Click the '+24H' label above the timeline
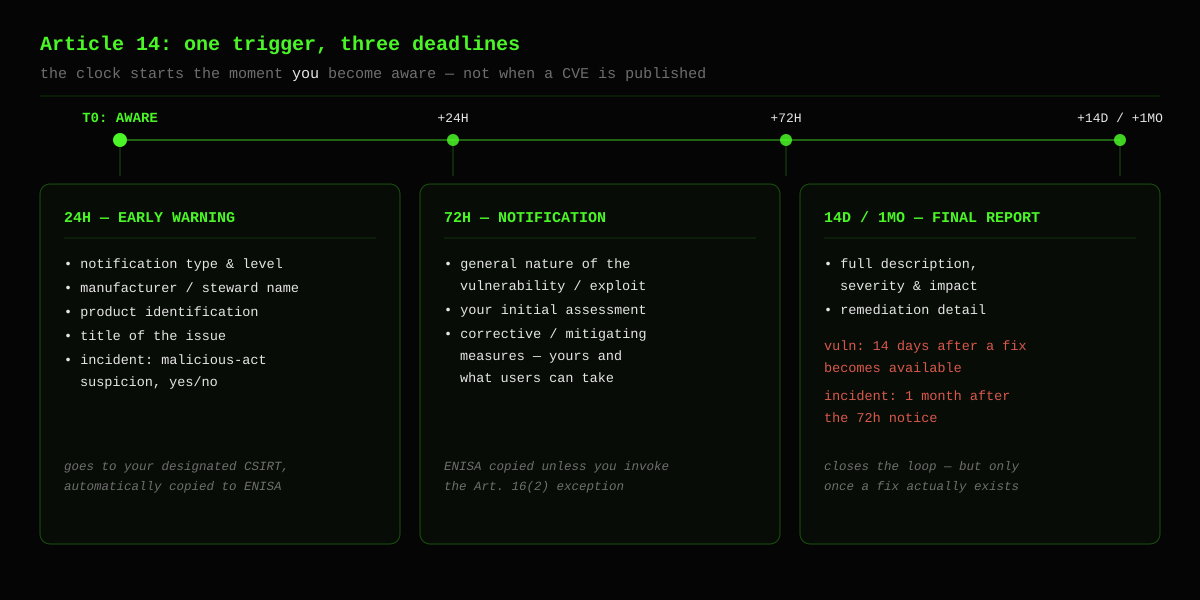1200x600 pixels. tap(453, 118)
